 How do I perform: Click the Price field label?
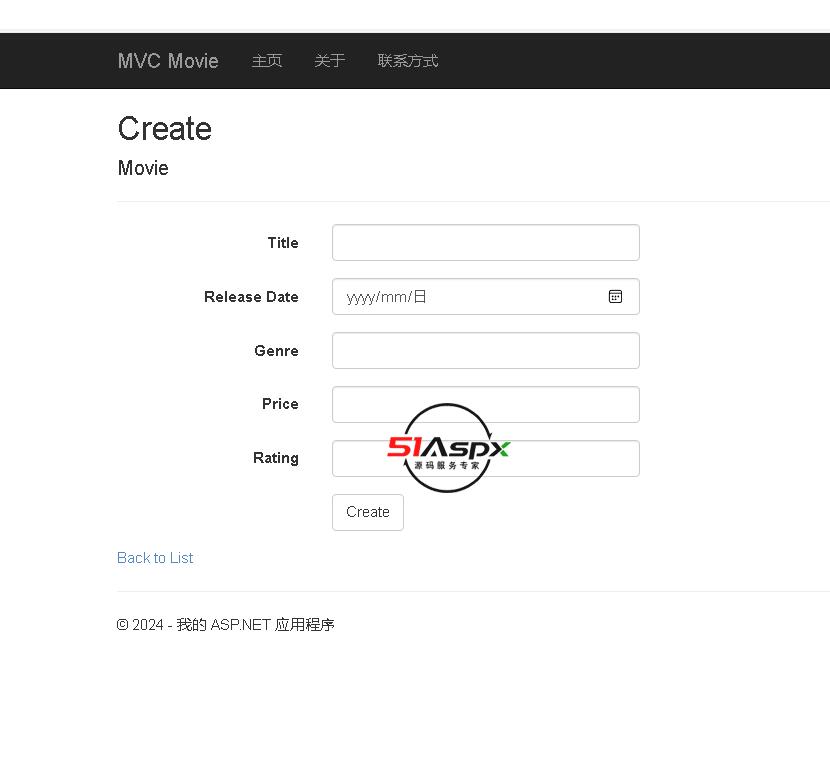click(280, 404)
